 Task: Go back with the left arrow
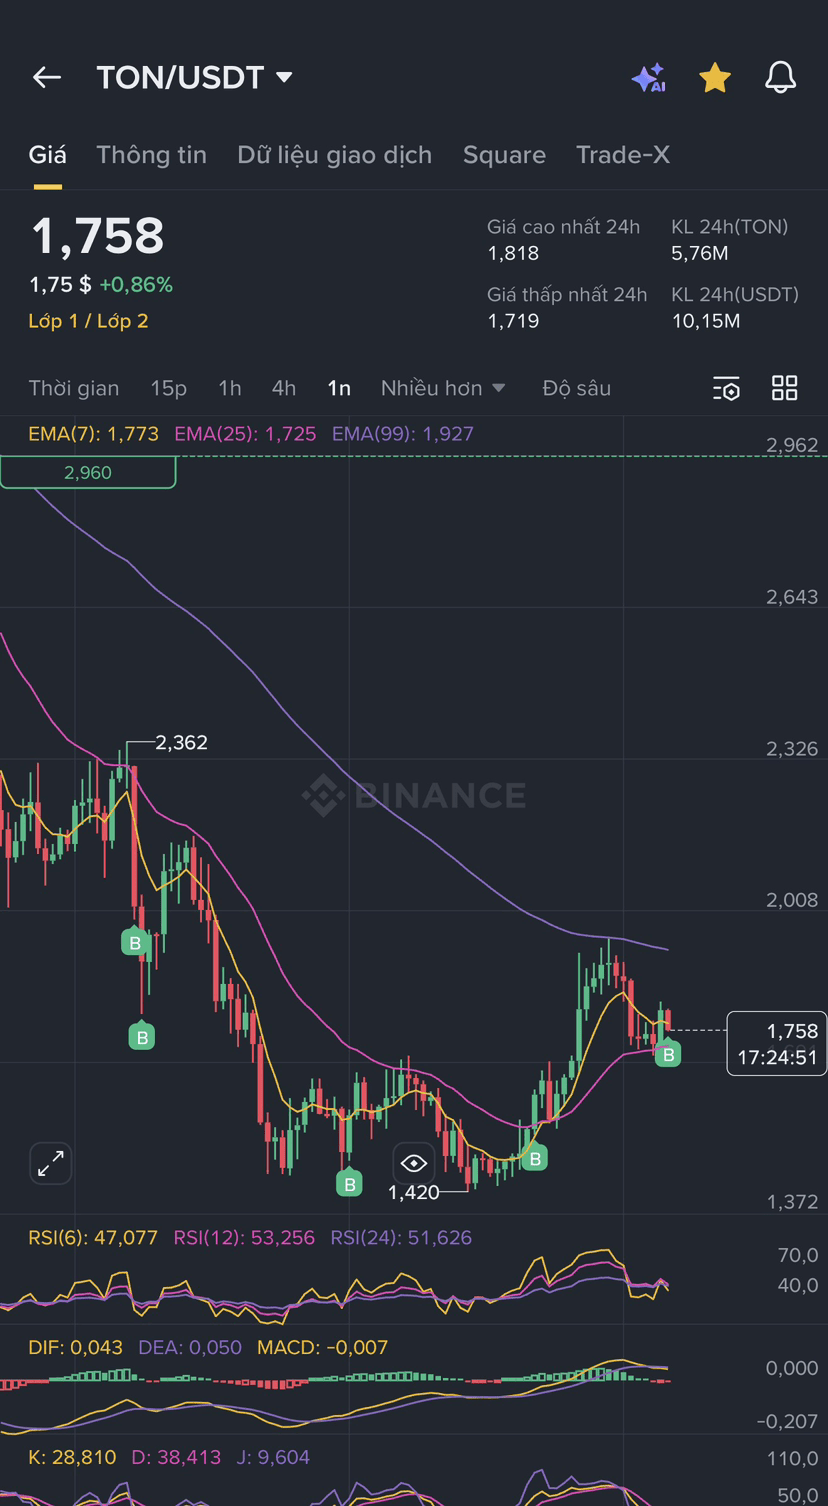point(47,77)
